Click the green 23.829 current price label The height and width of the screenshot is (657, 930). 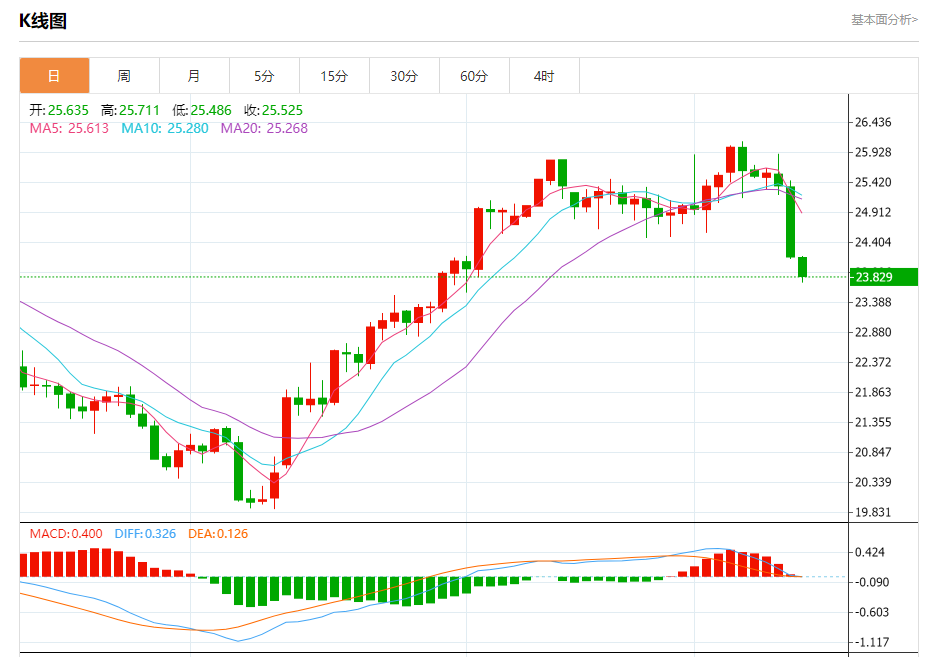(x=884, y=277)
